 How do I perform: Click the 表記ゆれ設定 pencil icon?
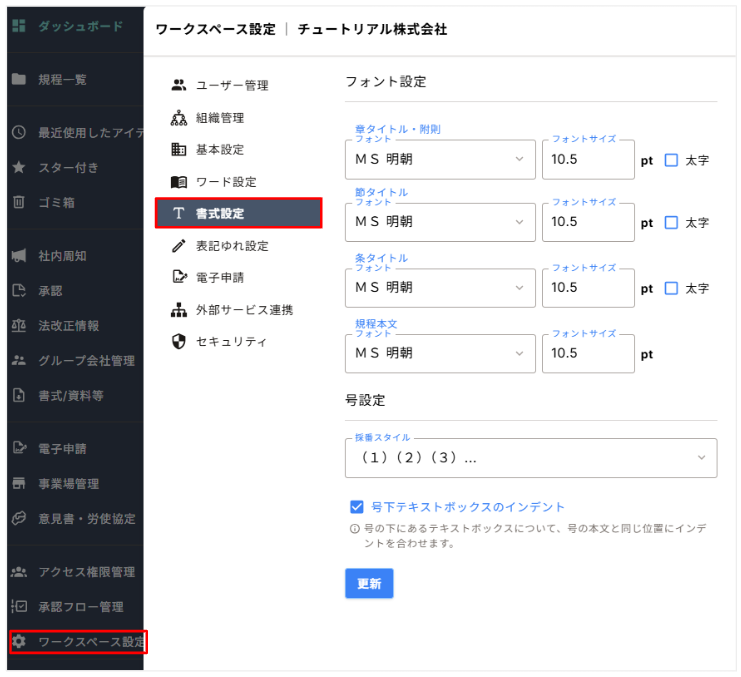[x=179, y=246]
